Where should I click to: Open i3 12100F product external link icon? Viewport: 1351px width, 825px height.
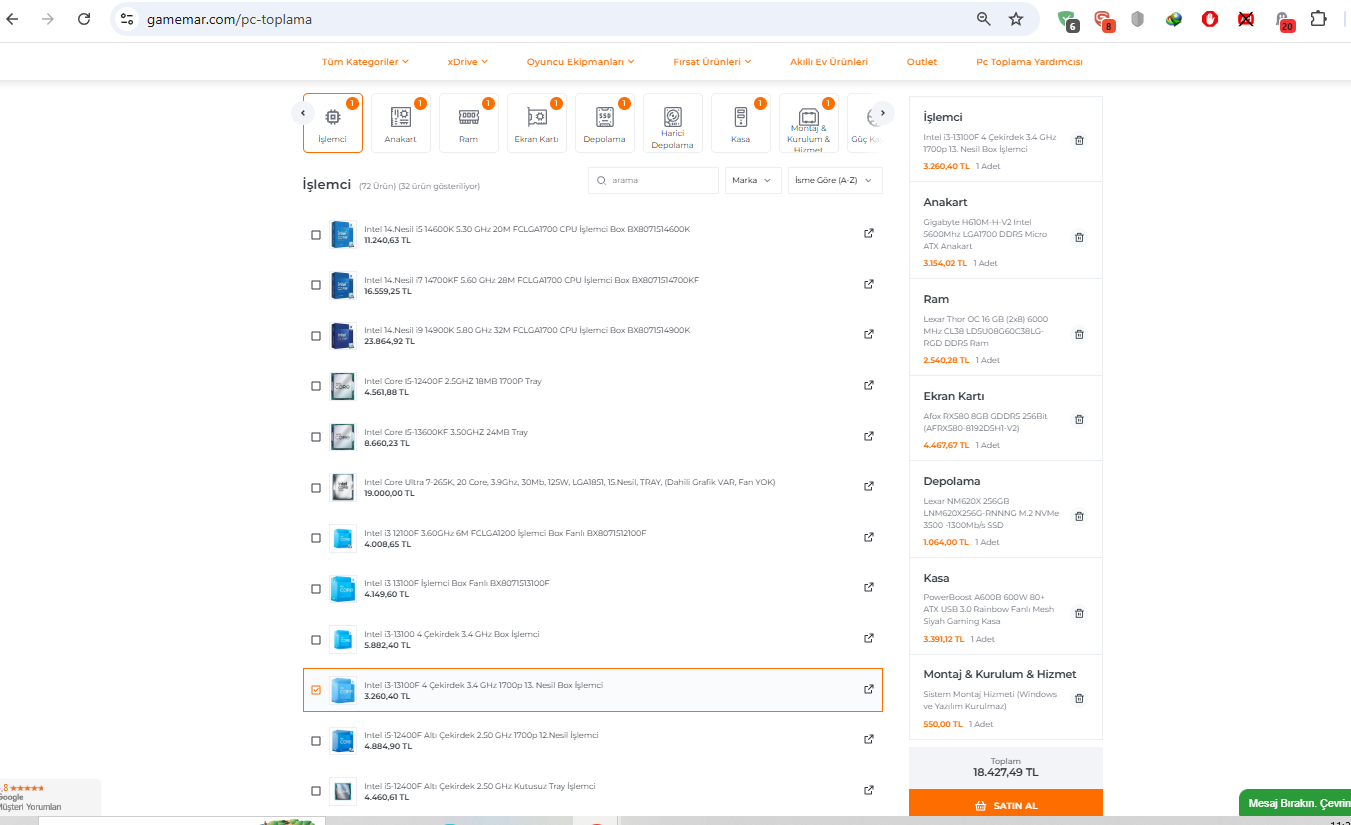pos(869,537)
